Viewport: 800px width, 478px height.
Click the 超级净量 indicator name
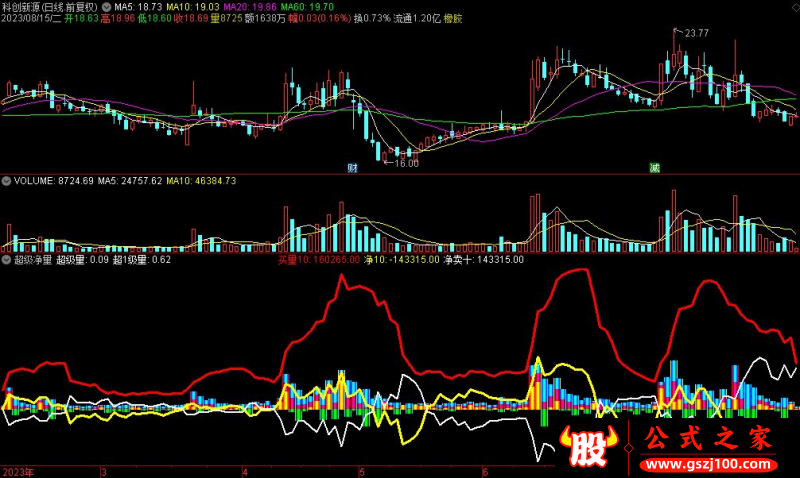click(x=33, y=260)
